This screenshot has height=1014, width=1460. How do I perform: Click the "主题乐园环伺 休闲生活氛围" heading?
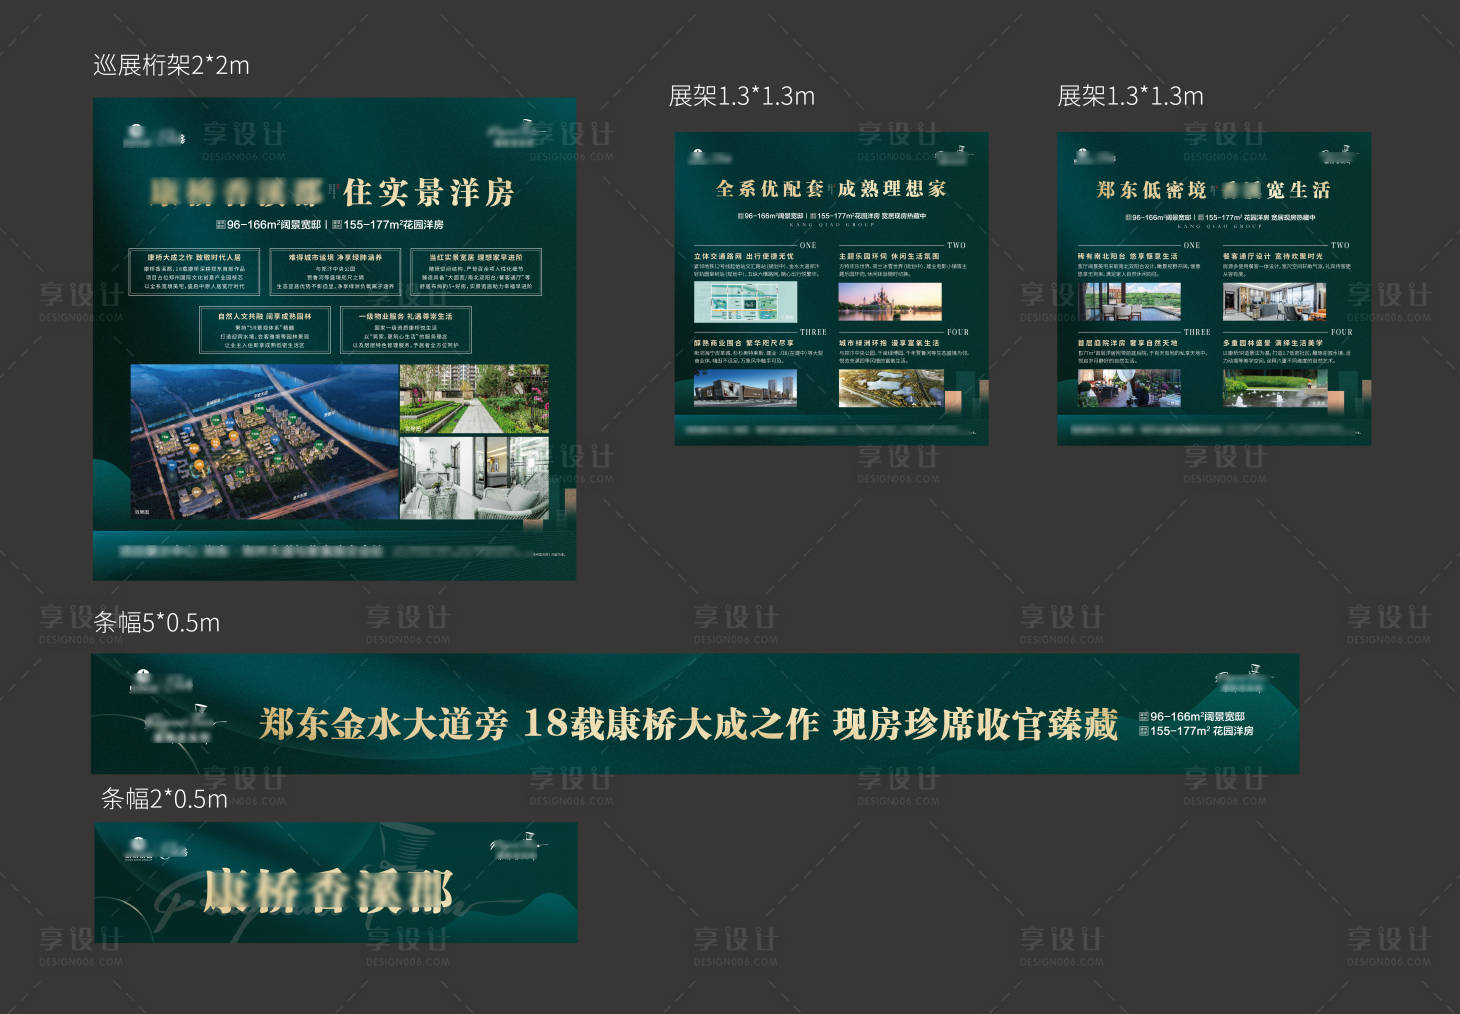[889, 257]
